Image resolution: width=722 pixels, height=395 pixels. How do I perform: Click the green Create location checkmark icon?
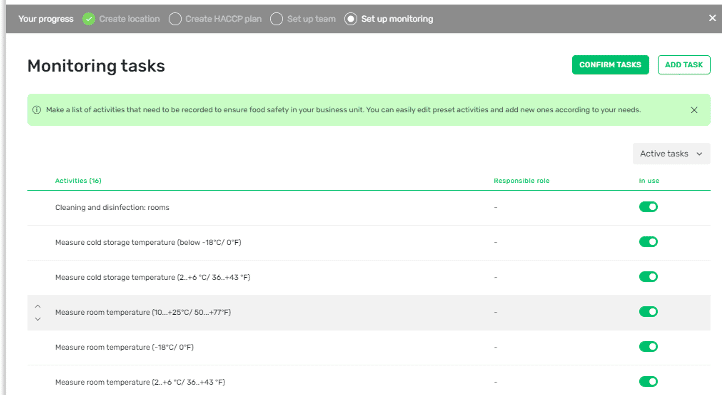click(x=88, y=19)
